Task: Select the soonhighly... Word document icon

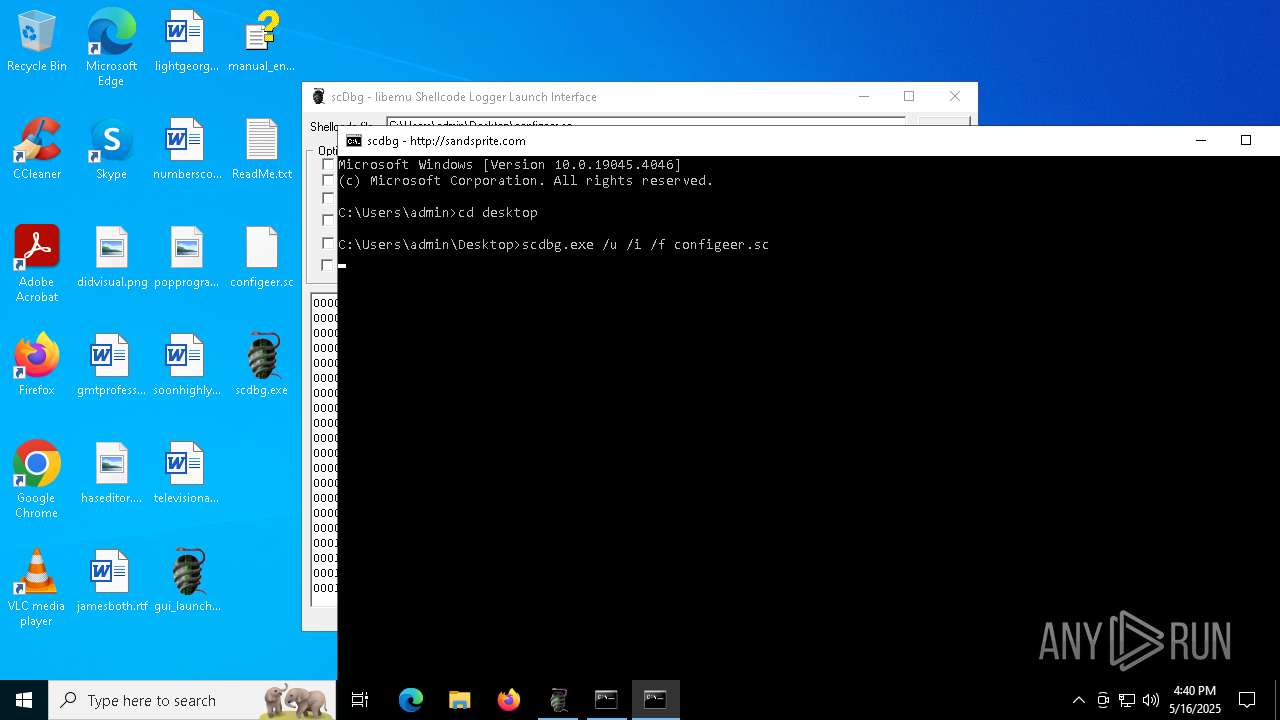Action: click(186, 366)
